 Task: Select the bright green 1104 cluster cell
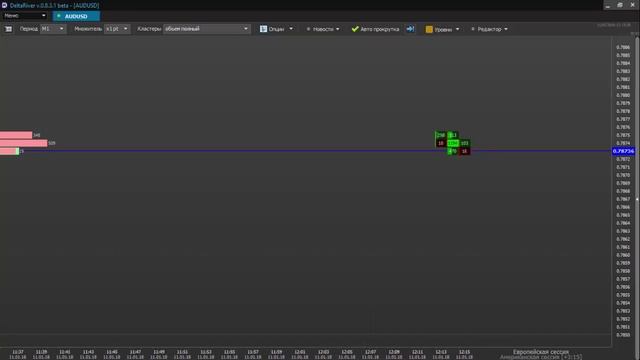453,143
